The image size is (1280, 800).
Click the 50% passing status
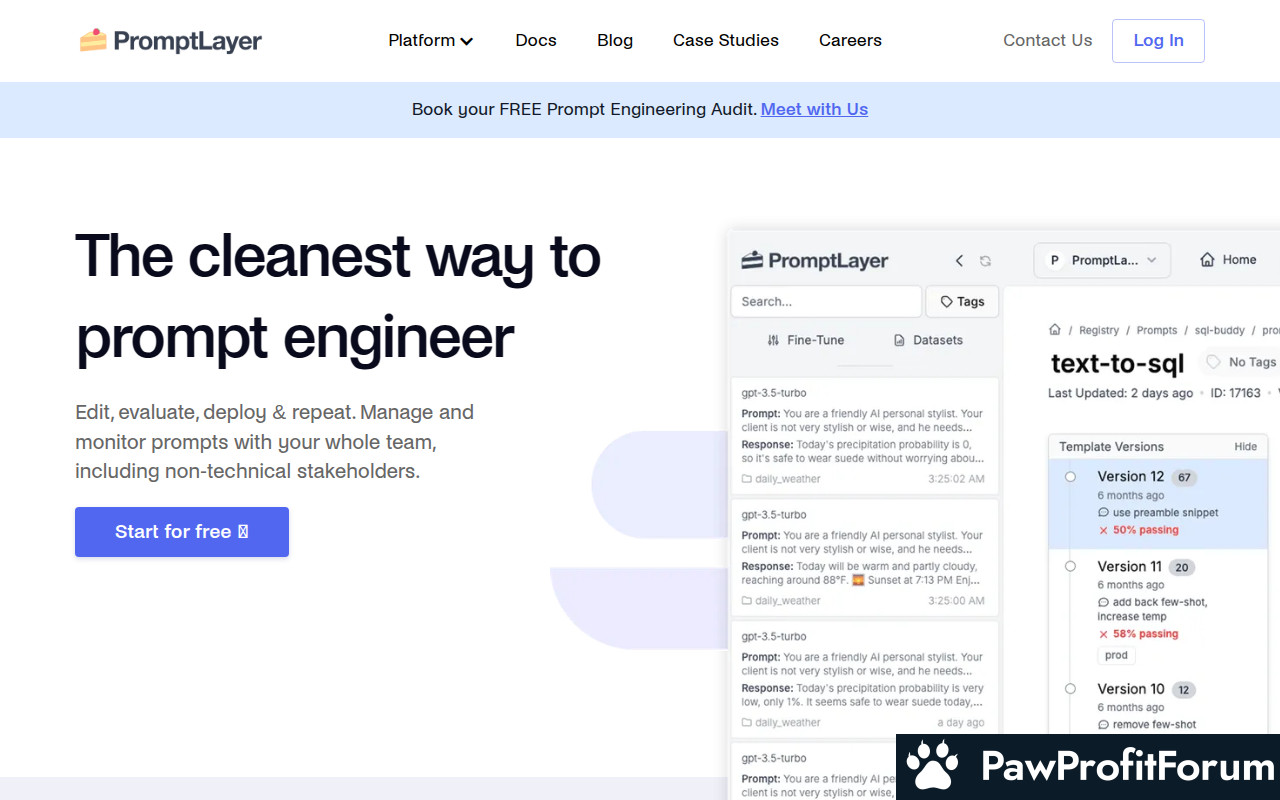tap(1138, 530)
